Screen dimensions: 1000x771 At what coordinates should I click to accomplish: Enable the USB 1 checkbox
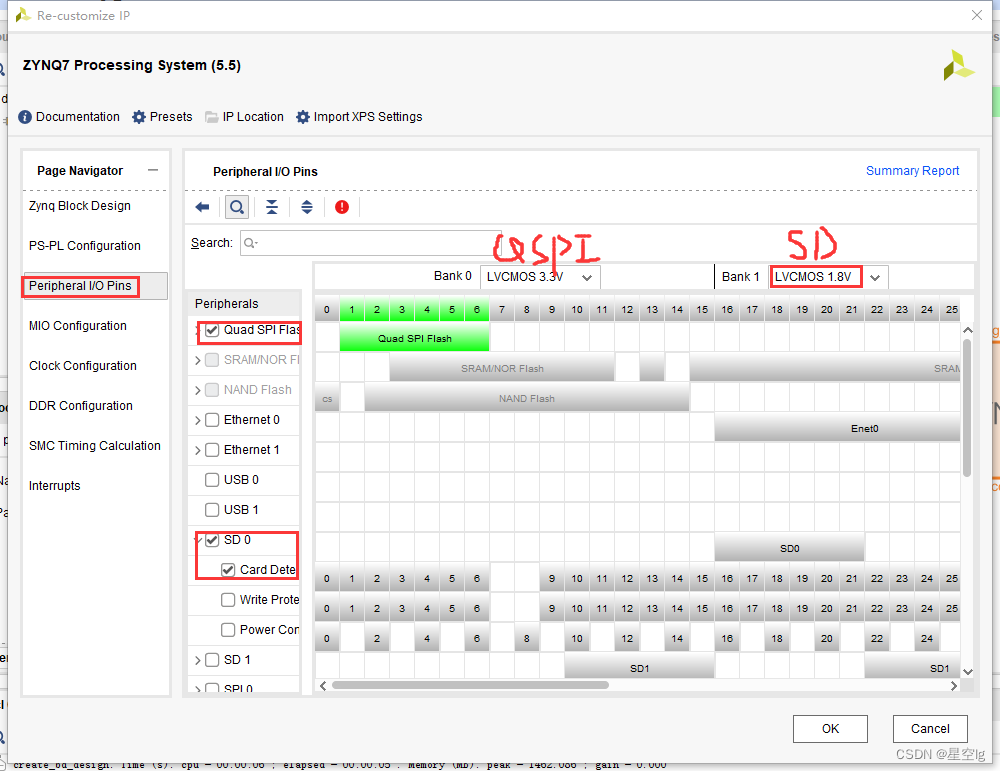coord(212,510)
